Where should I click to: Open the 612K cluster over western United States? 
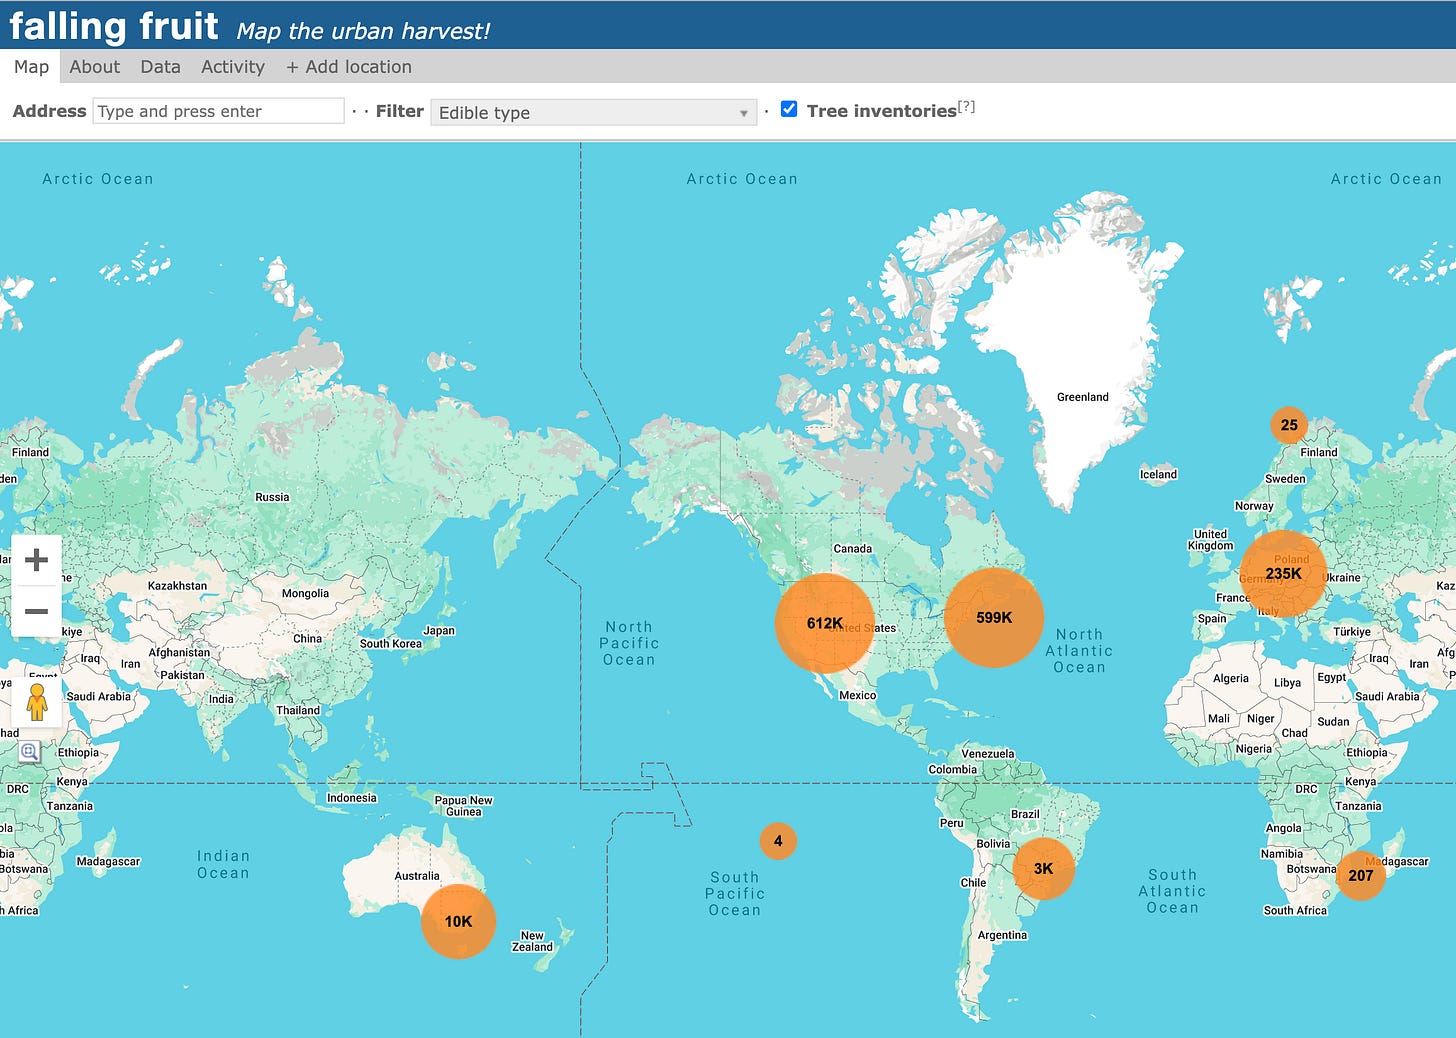825,623
